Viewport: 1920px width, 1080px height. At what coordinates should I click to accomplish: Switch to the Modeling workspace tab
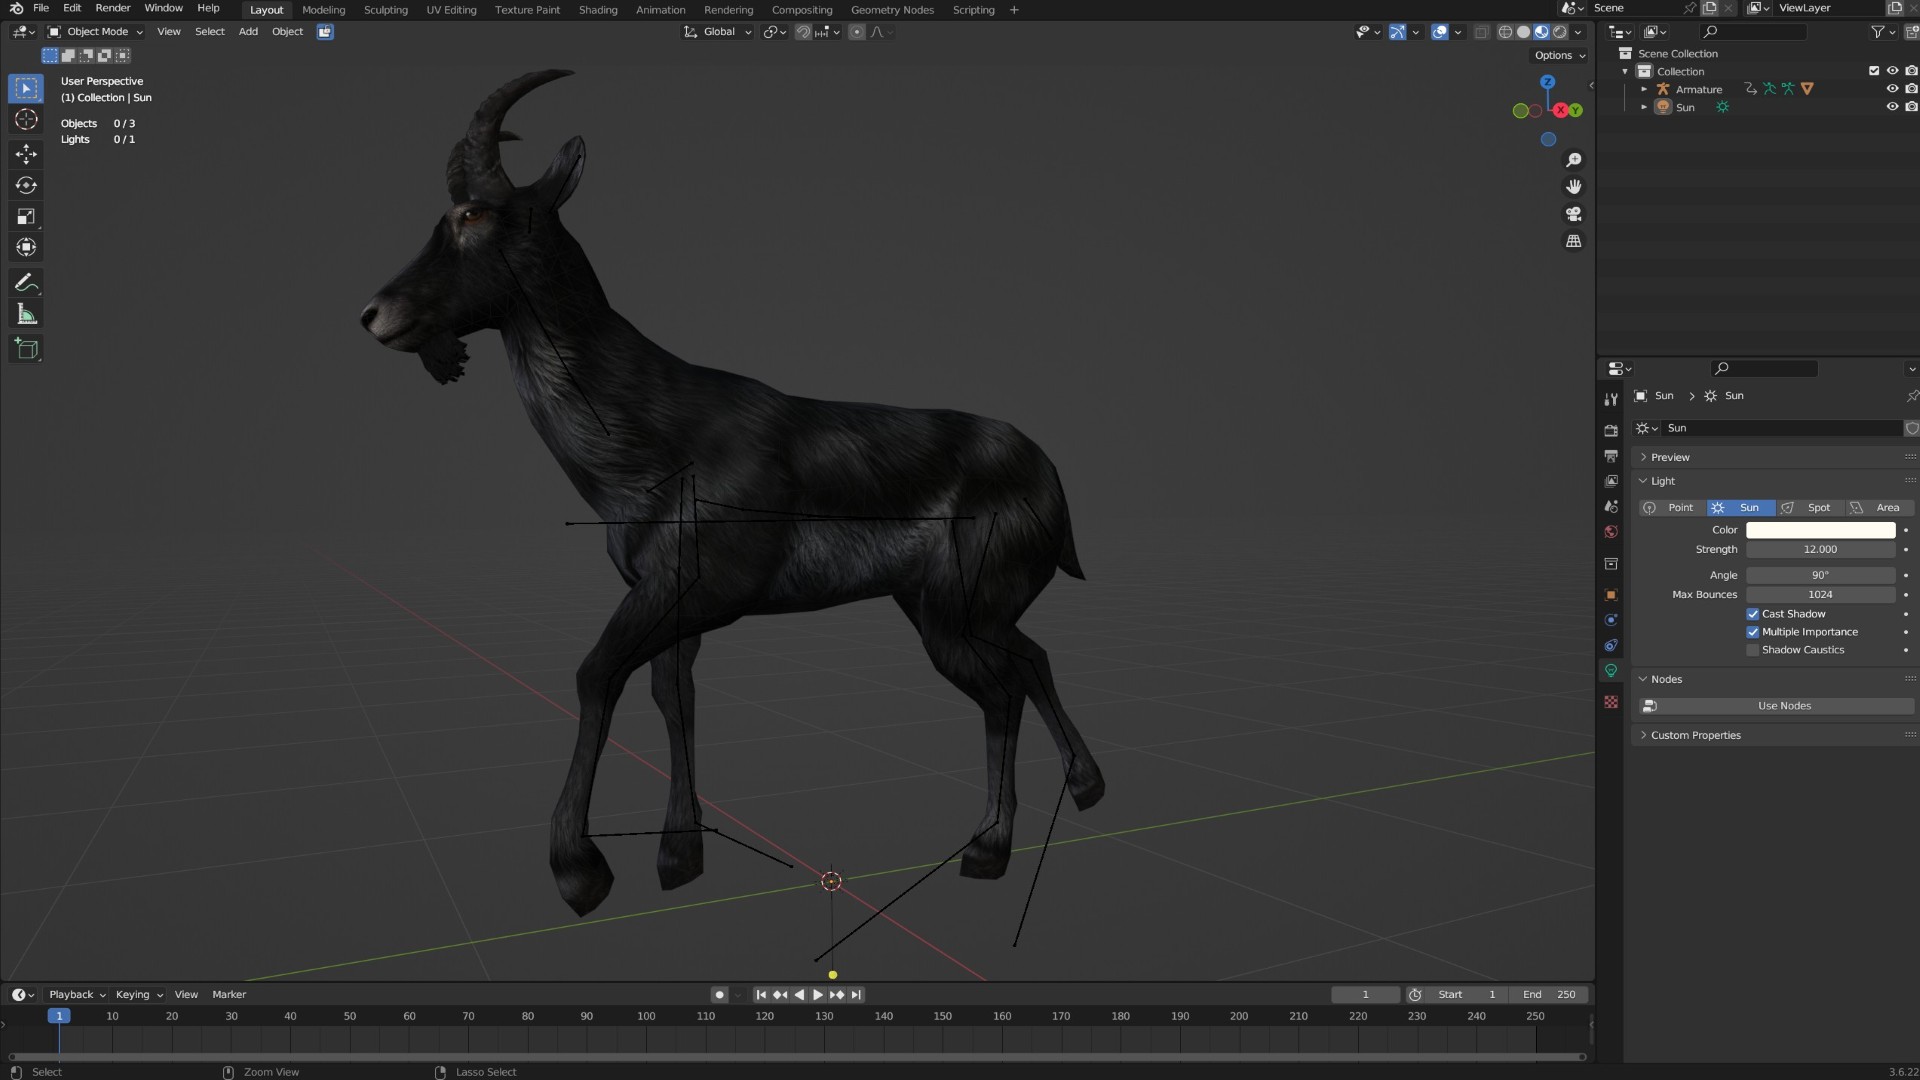click(323, 10)
